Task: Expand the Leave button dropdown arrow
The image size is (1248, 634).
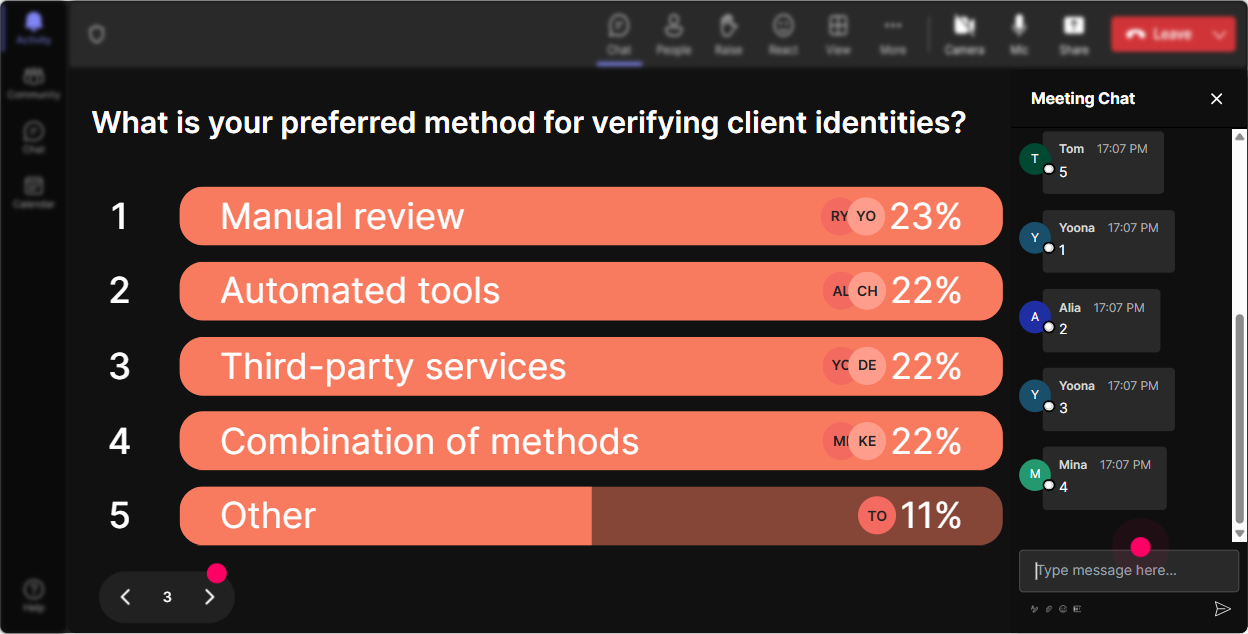Action: (x=1221, y=34)
